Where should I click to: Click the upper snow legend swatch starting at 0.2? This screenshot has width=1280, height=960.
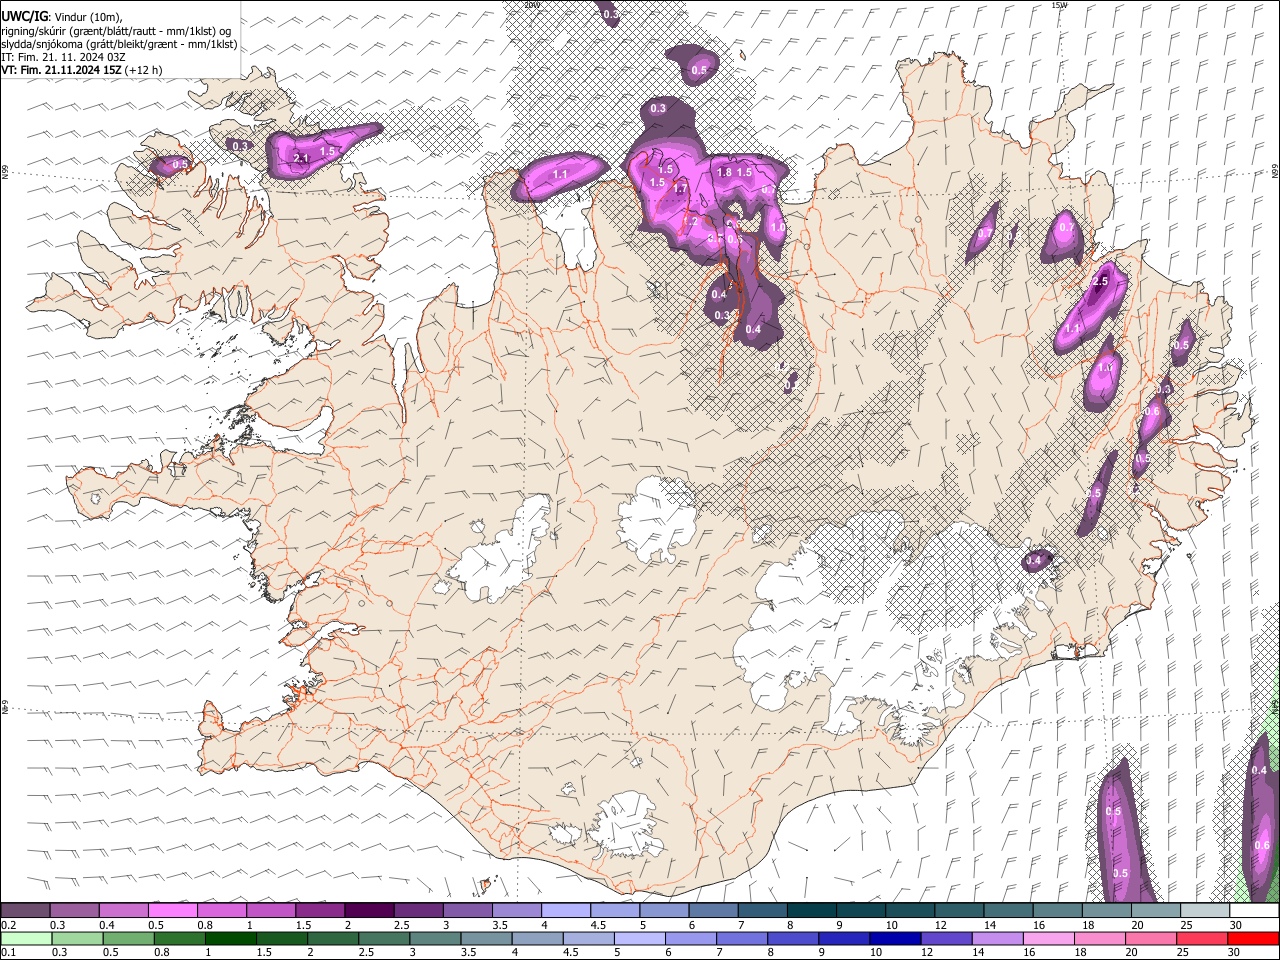[25, 911]
